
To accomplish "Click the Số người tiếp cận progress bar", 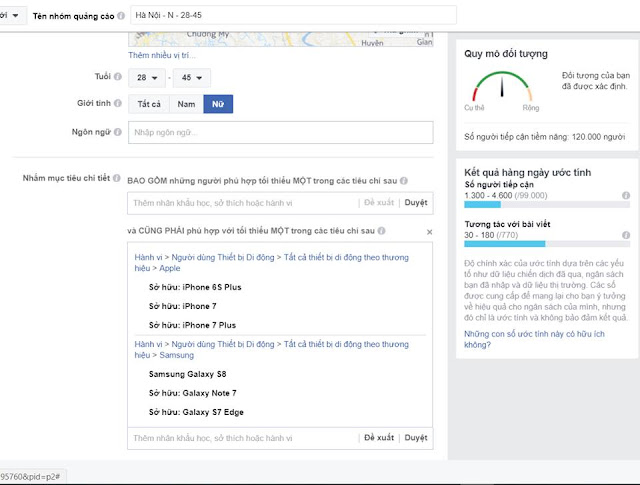I will click(x=547, y=205).
